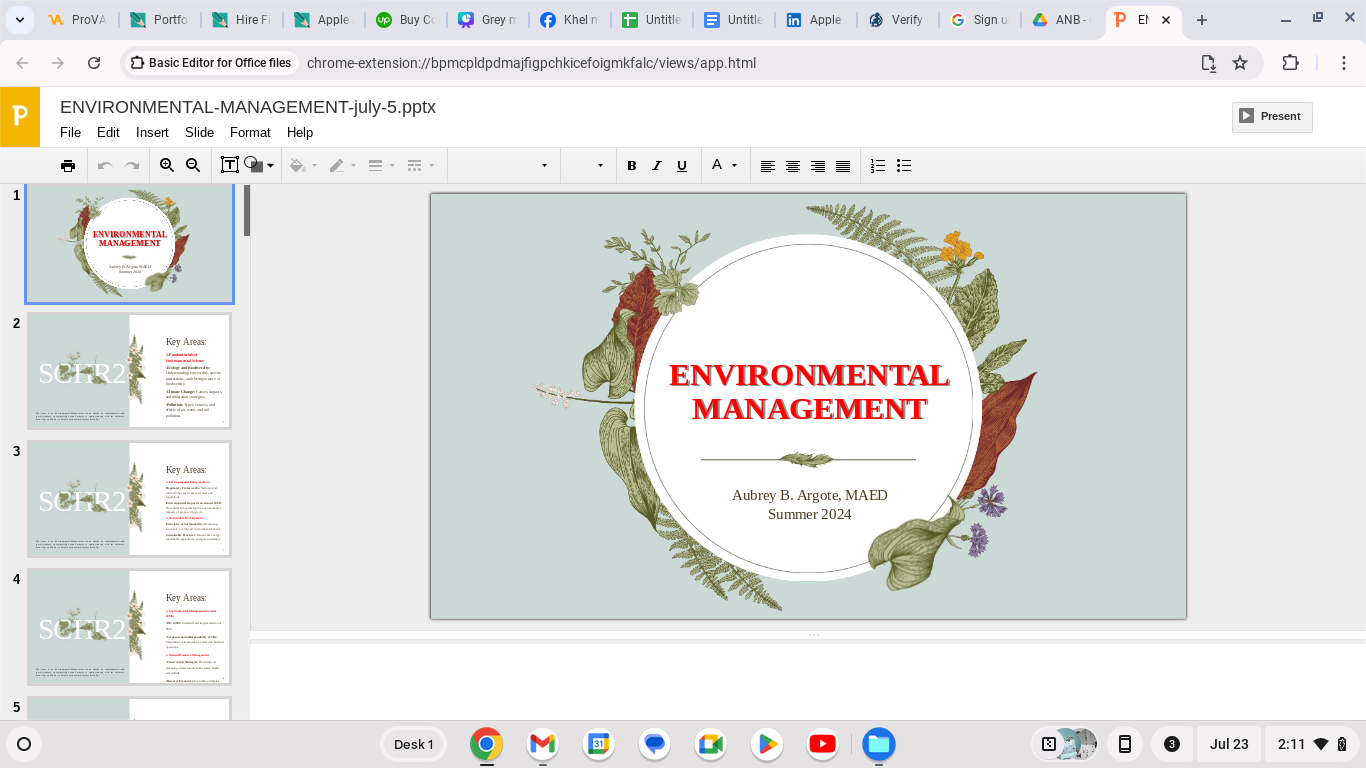The width and height of the screenshot is (1366, 768).
Task: Insert a numbered list
Action: [x=878, y=166]
